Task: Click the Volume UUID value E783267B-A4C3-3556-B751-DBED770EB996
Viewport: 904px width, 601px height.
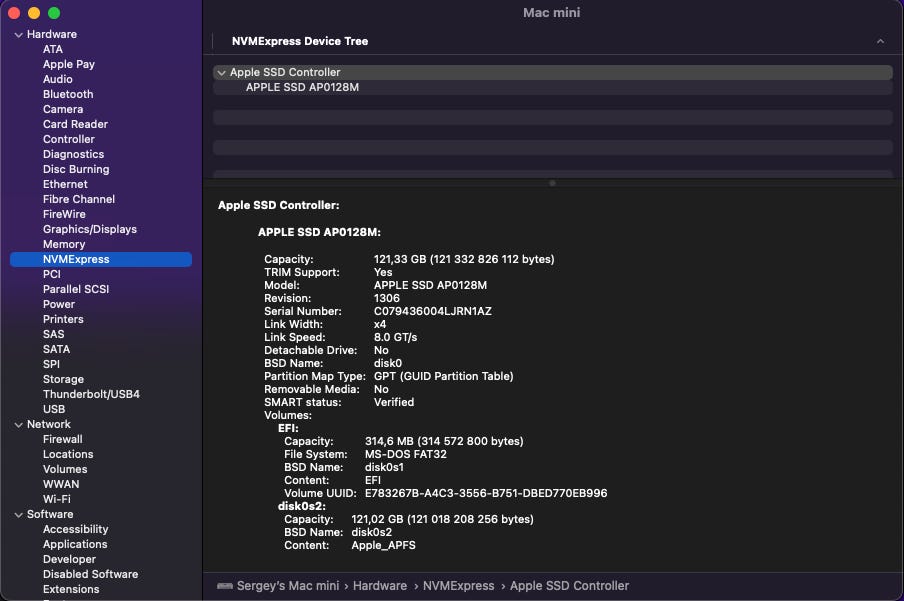Action: pyautogui.click(x=486, y=494)
